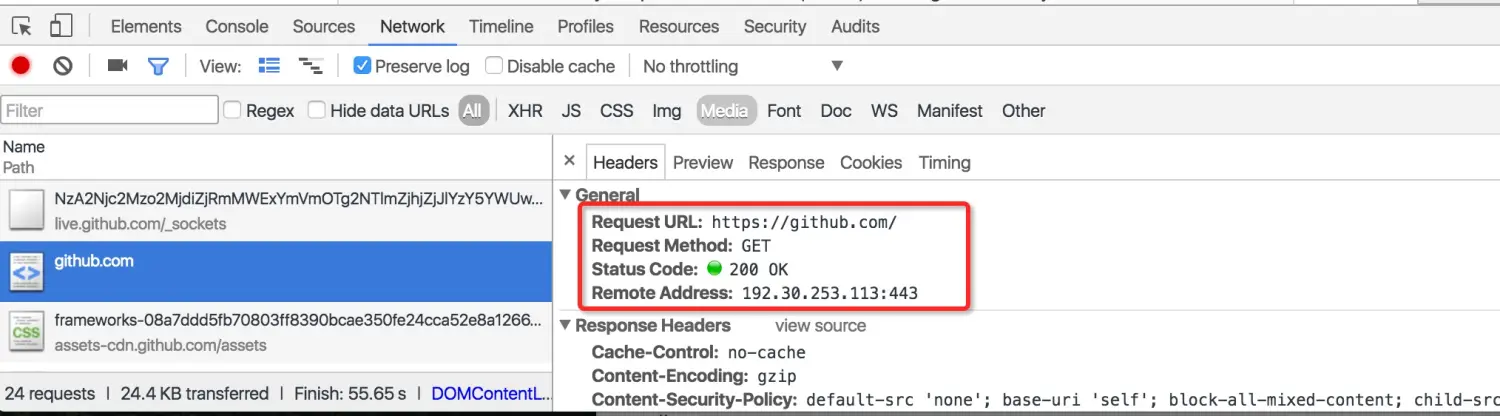Image resolution: width=1500 pixels, height=416 pixels.
Task: Click the Name Path column header
Action: click(x=275, y=157)
